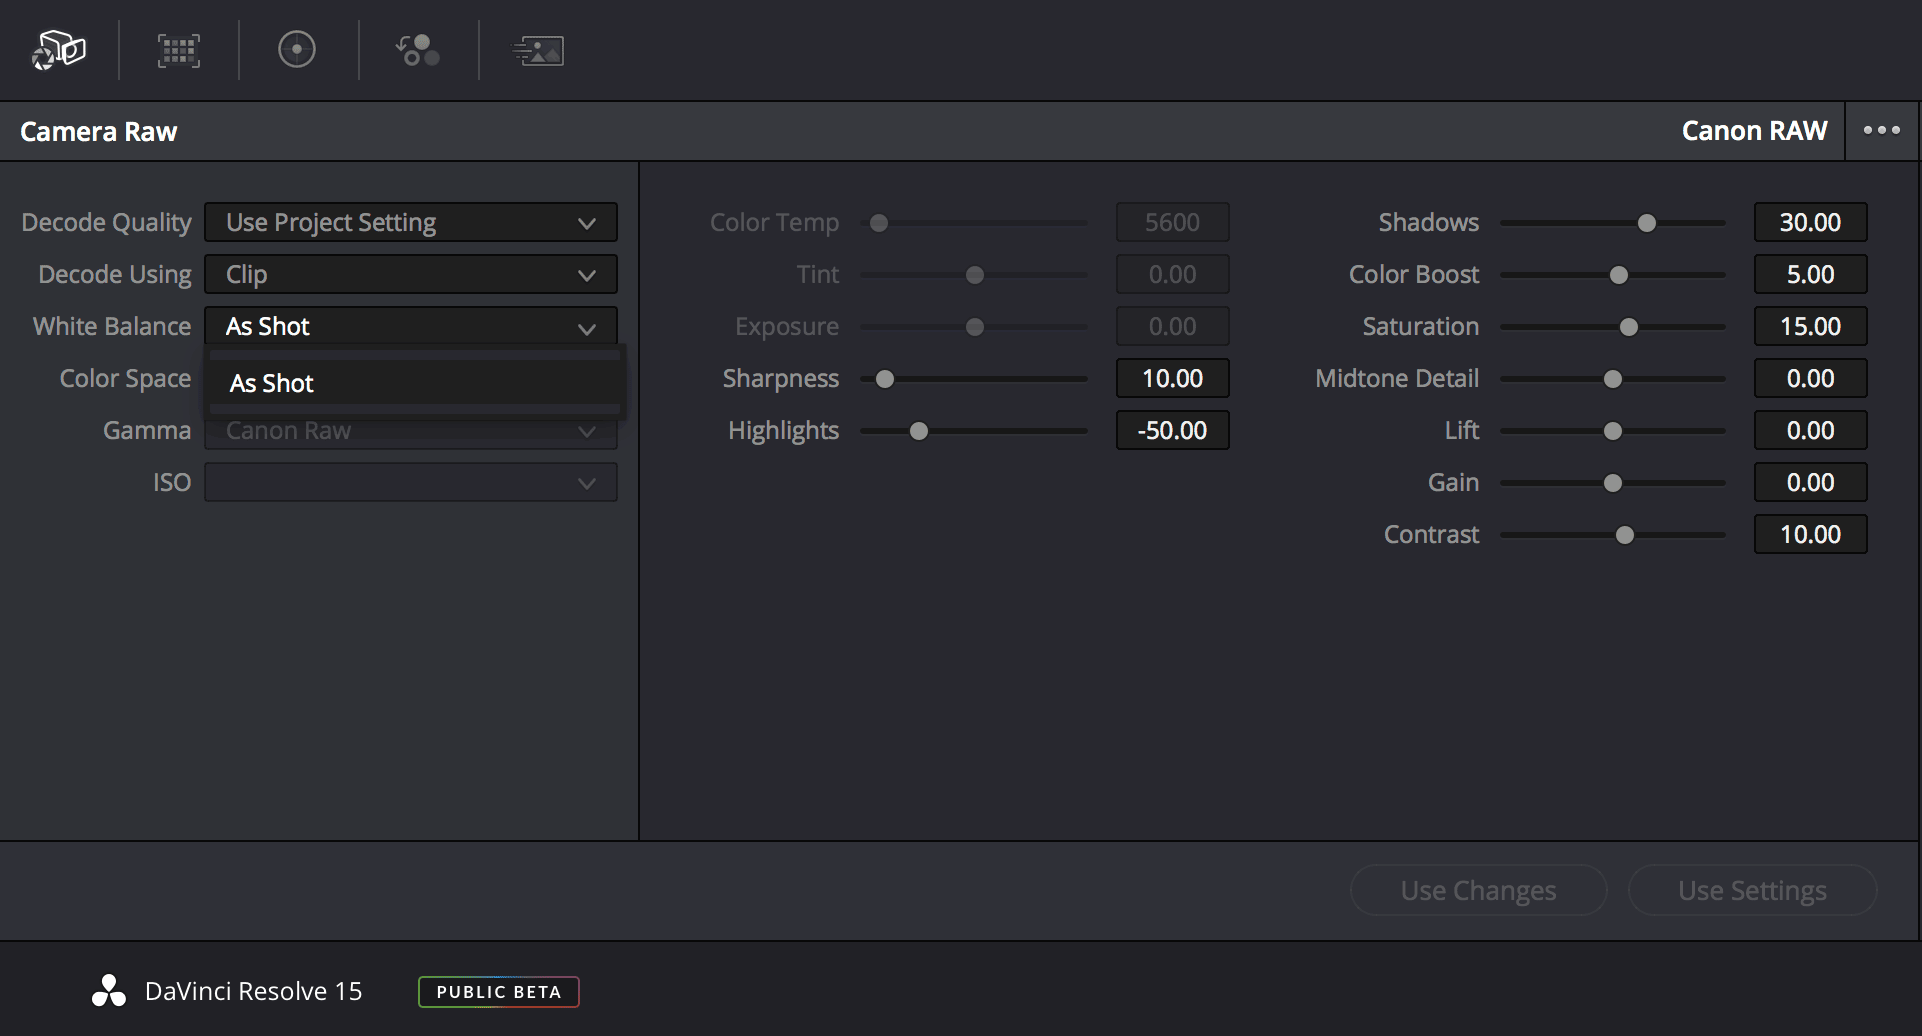Image resolution: width=1922 pixels, height=1036 pixels.
Task: Click the Color Space label
Action: [126, 378]
